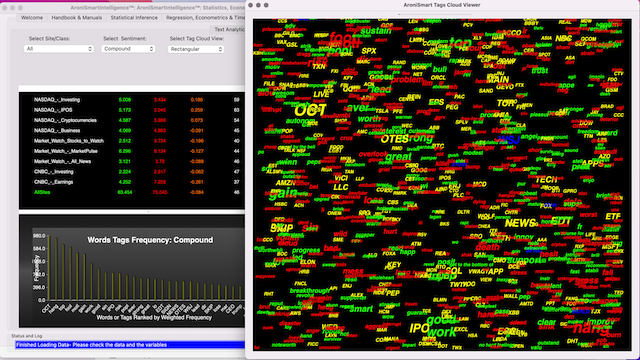Click the red problem tag

pos(407,80)
